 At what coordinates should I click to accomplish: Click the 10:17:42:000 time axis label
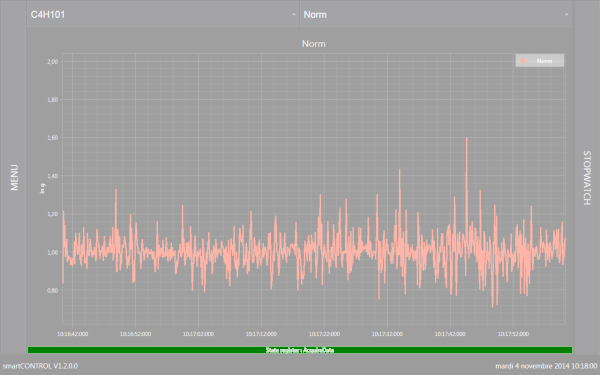point(450,334)
